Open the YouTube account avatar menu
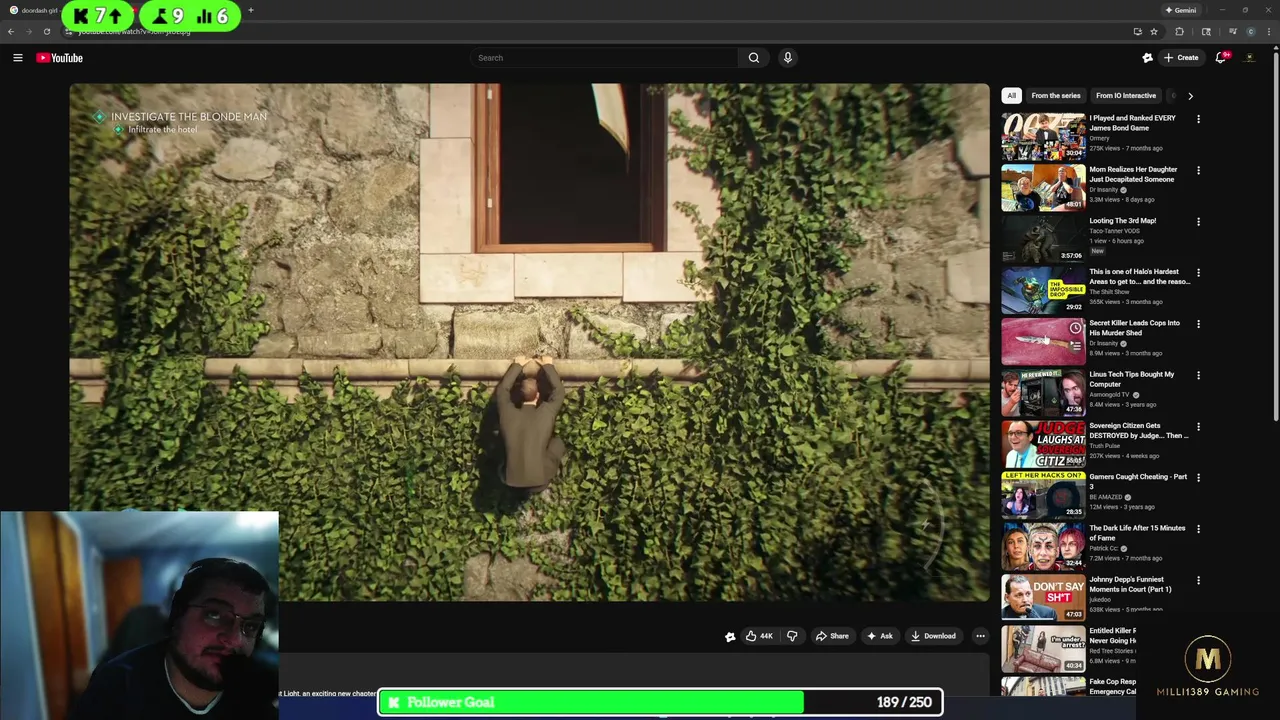 1249,58
